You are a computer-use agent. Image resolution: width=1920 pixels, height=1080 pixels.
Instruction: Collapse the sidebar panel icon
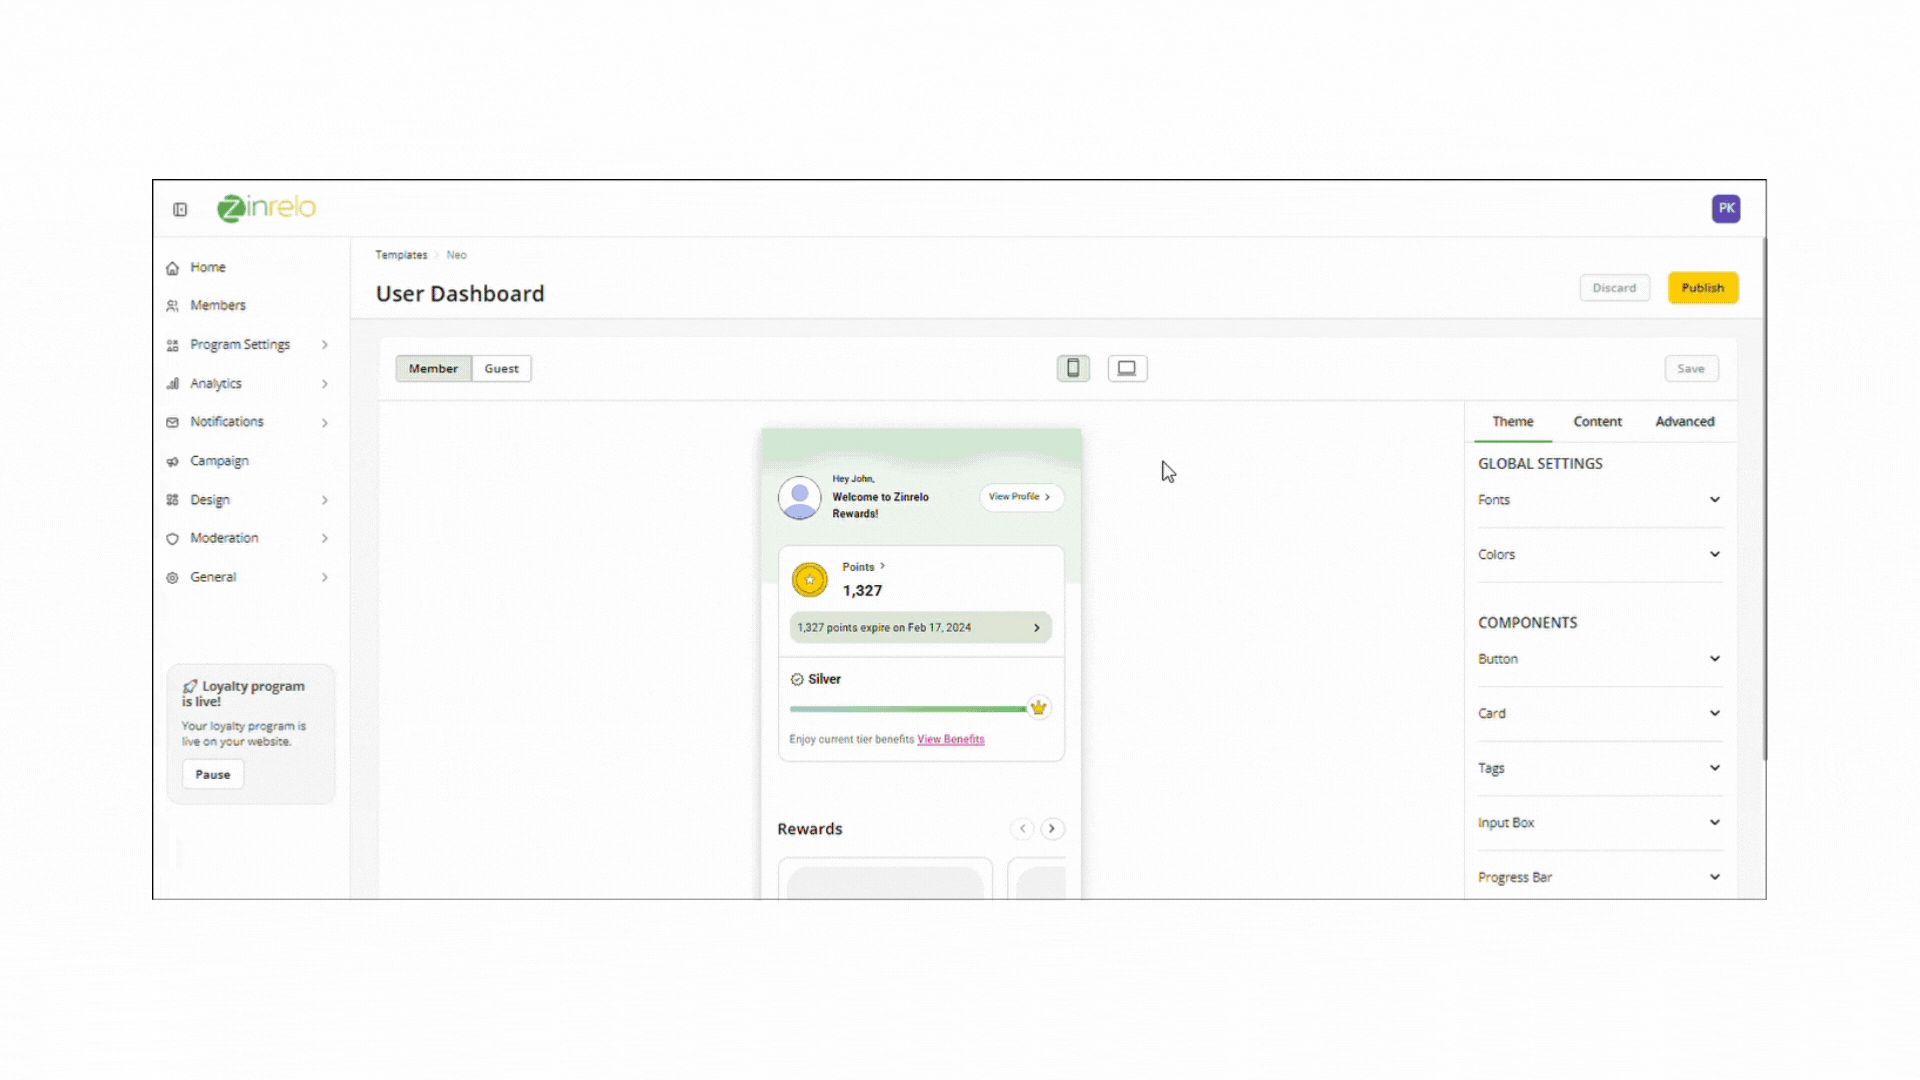click(180, 209)
